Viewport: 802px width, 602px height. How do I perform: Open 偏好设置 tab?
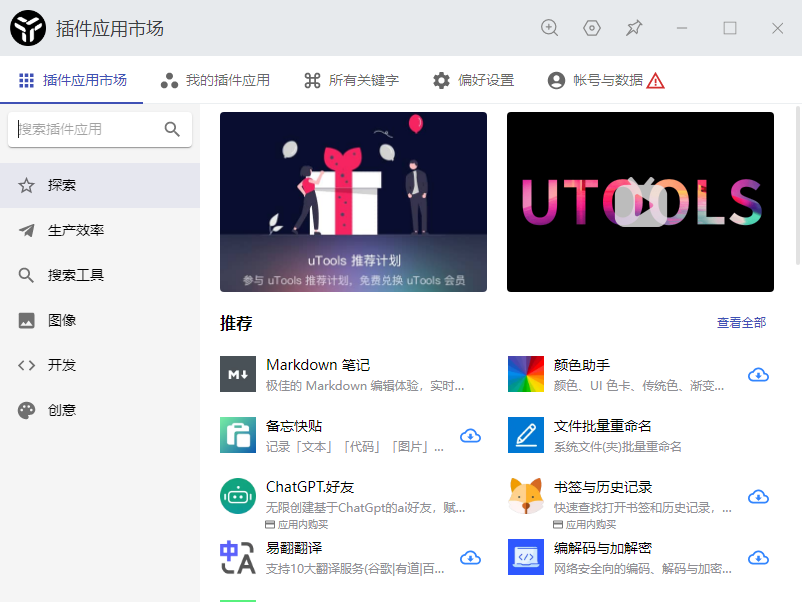(473, 80)
